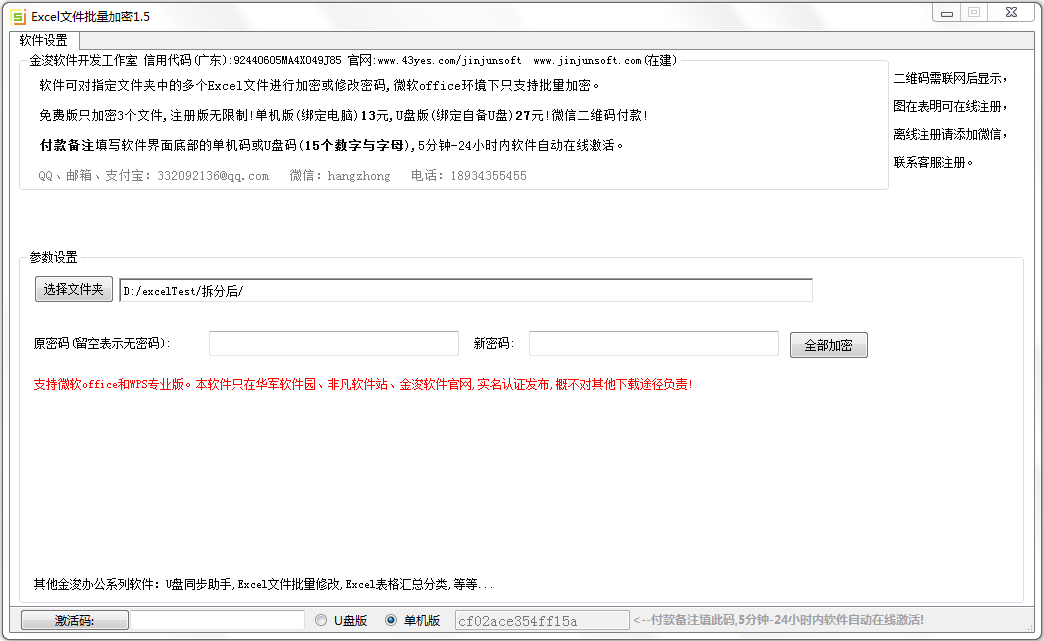Click the 全部加密 button

click(x=828, y=345)
